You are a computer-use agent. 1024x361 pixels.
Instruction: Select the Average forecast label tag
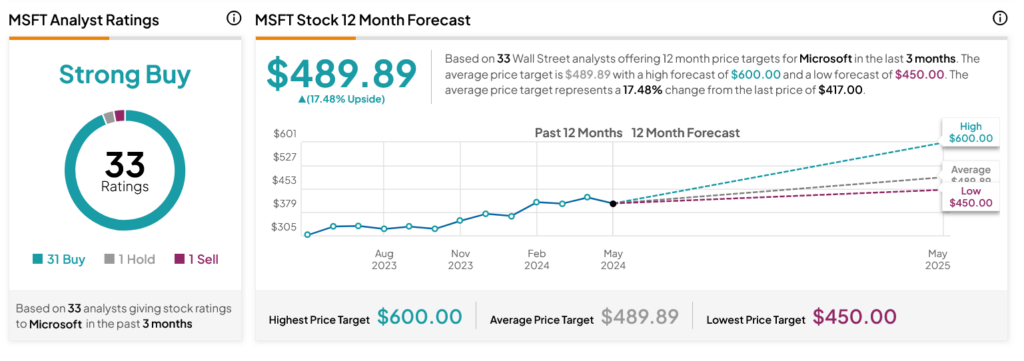pos(970,173)
